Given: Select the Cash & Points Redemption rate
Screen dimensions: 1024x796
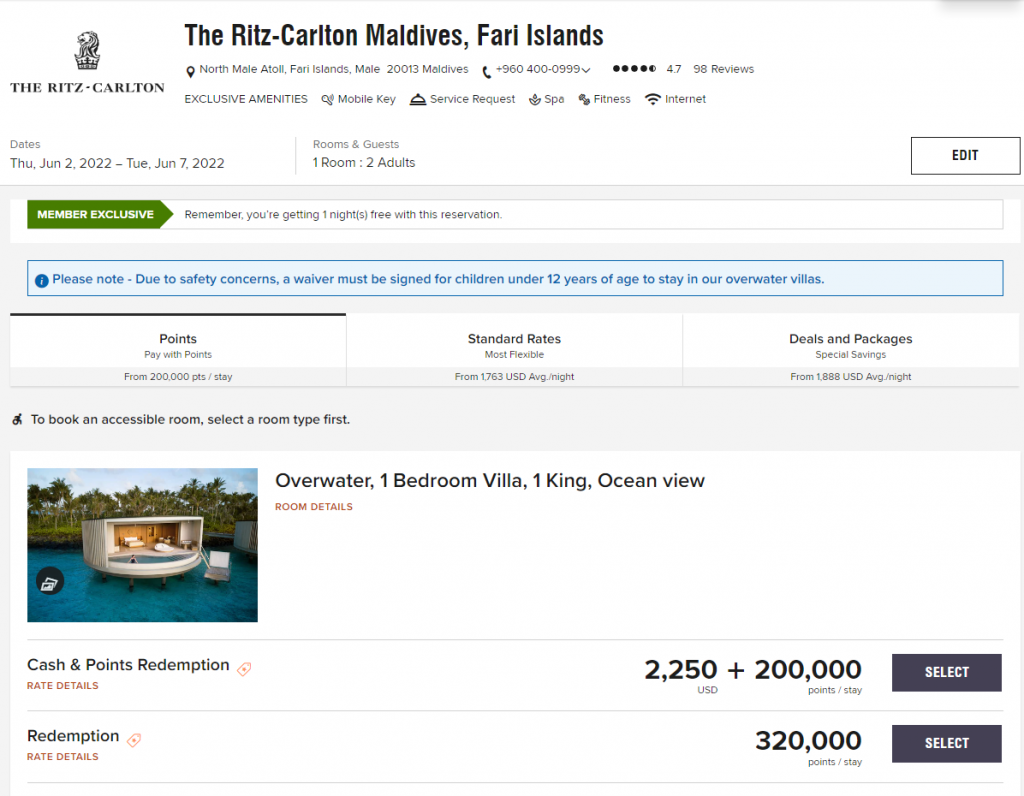Looking at the screenshot, I should point(946,672).
